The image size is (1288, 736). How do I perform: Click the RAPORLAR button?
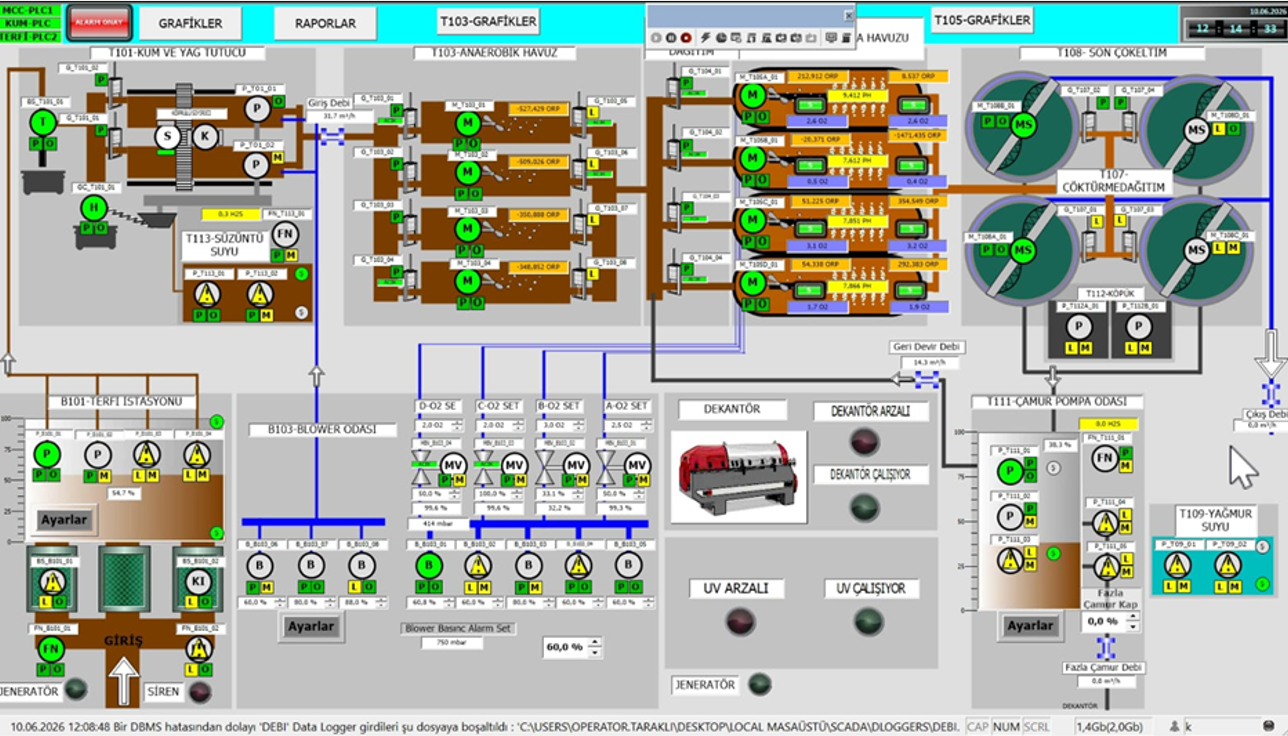point(325,23)
